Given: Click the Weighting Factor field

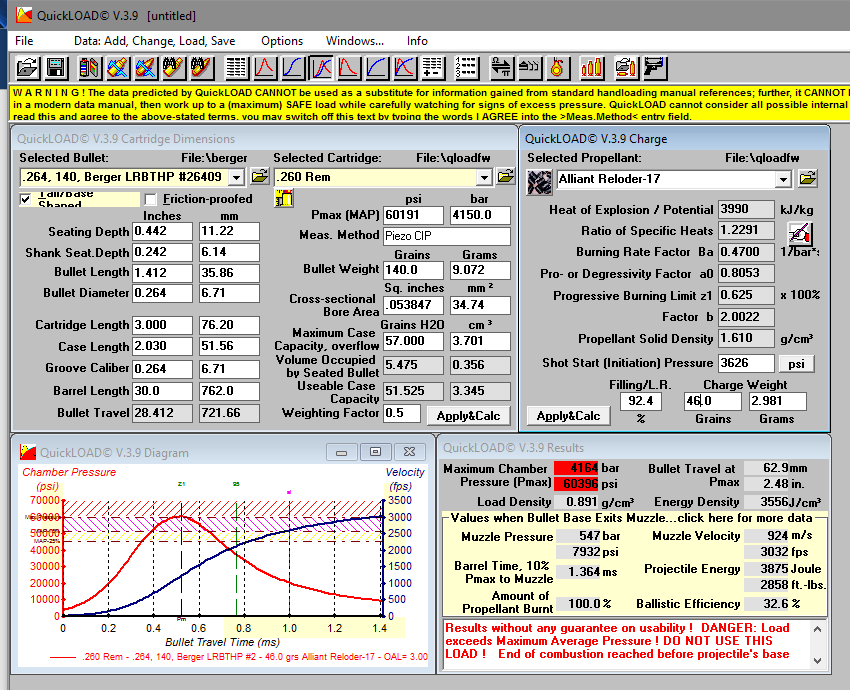Looking at the screenshot, I should pyautogui.click(x=402, y=413).
